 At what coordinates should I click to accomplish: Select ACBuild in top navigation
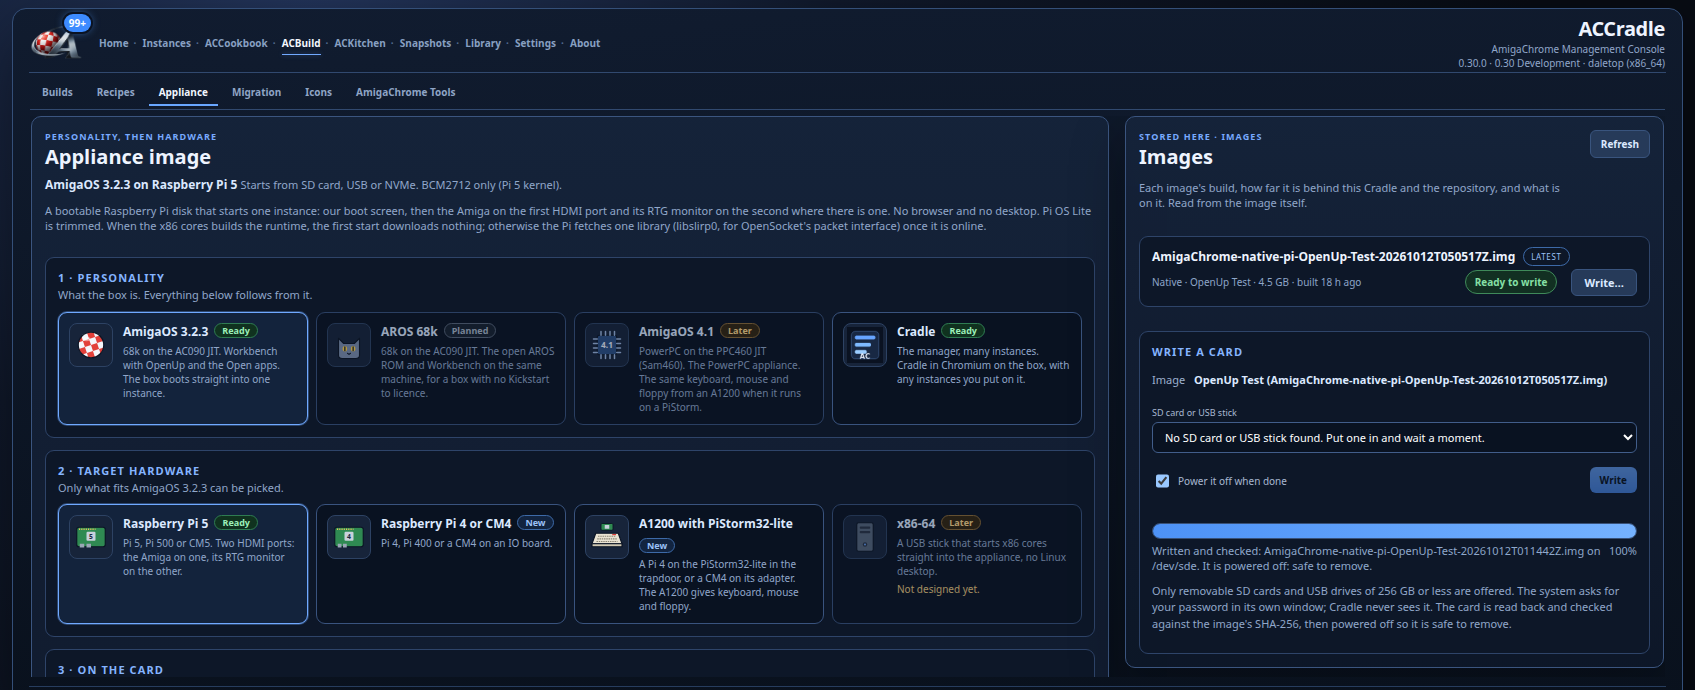(301, 43)
